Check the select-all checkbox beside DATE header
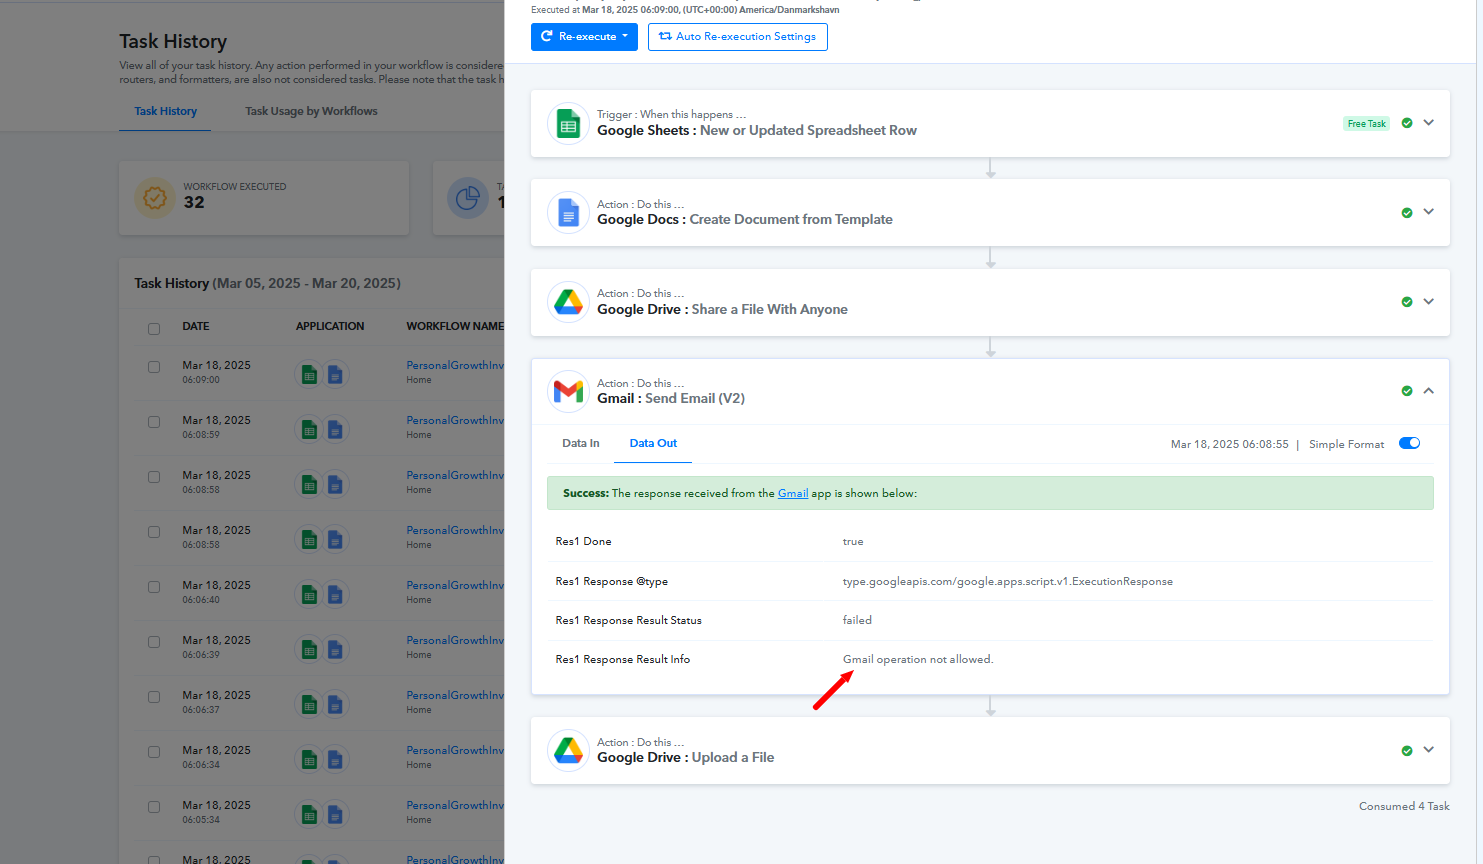This screenshot has width=1483, height=864. pyautogui.click(x=154, y=328)
